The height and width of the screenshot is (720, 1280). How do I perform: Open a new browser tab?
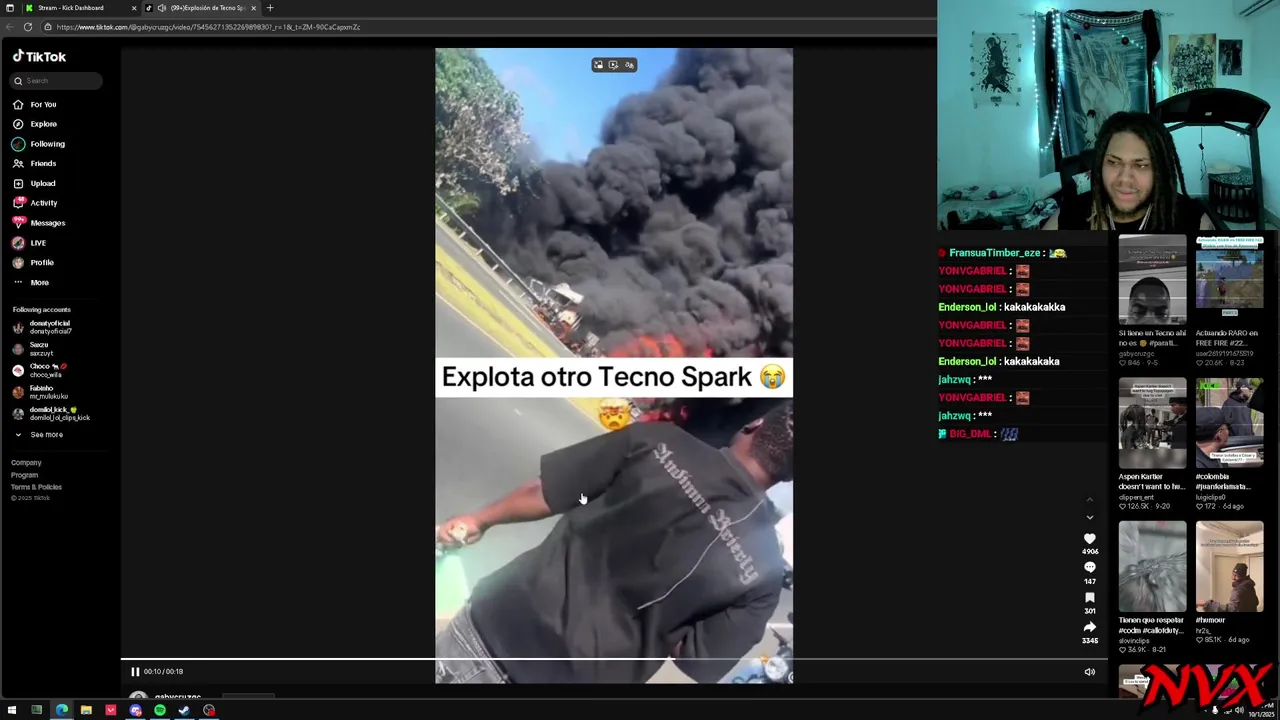click(x=269, y=8)
